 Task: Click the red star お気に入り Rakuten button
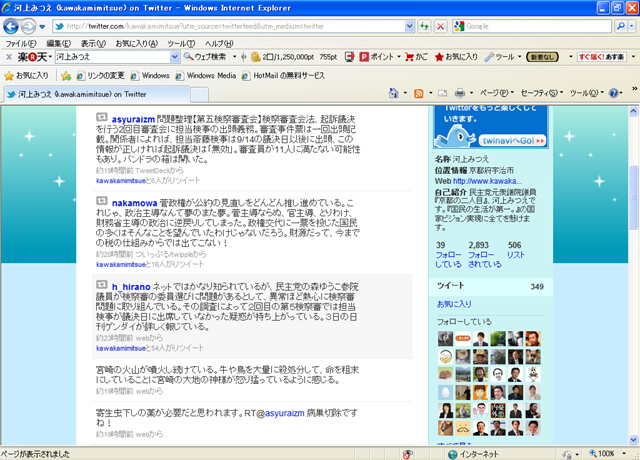(x=456, y=57)
